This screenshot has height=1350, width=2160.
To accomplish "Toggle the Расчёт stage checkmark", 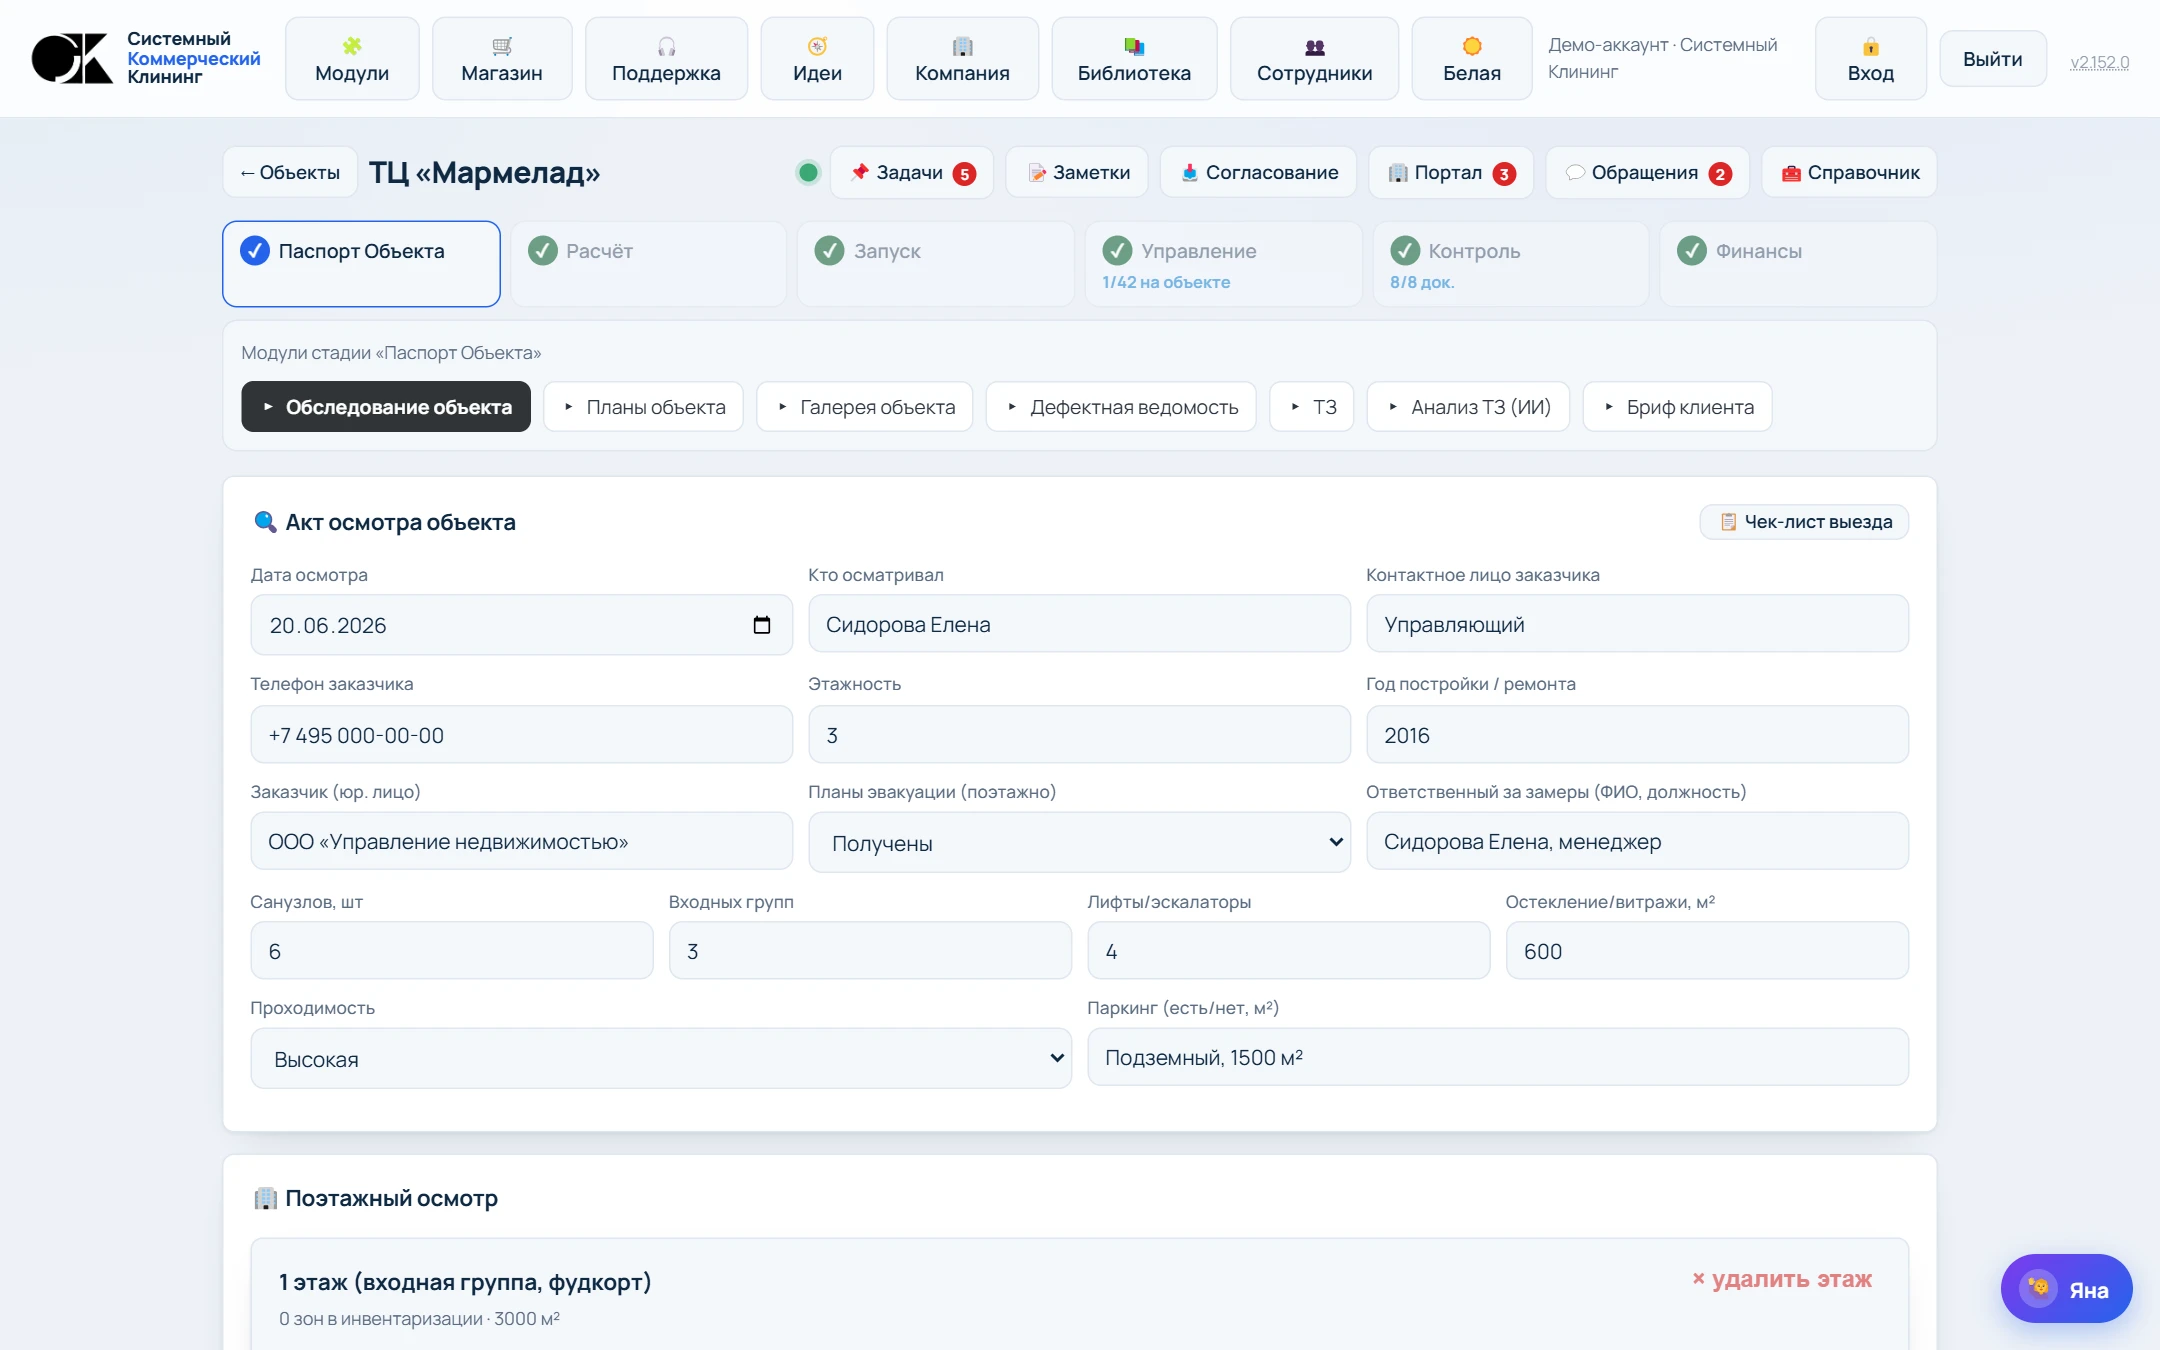I will tap(542, 250).
